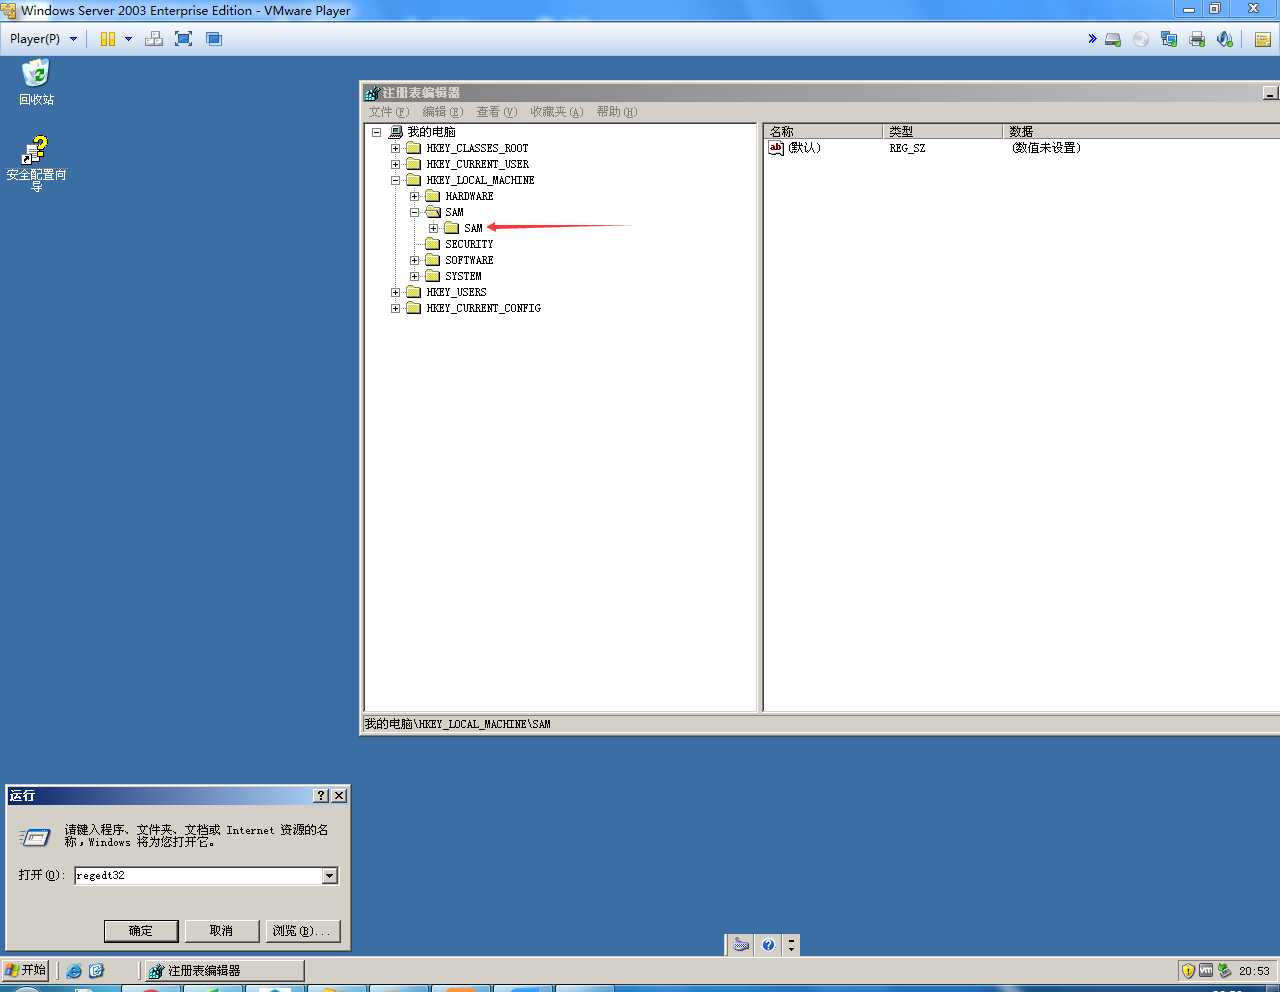Click the CD/DVD drive icon in VMware toolbar
1280x992 pixels.
point(1141,40)
